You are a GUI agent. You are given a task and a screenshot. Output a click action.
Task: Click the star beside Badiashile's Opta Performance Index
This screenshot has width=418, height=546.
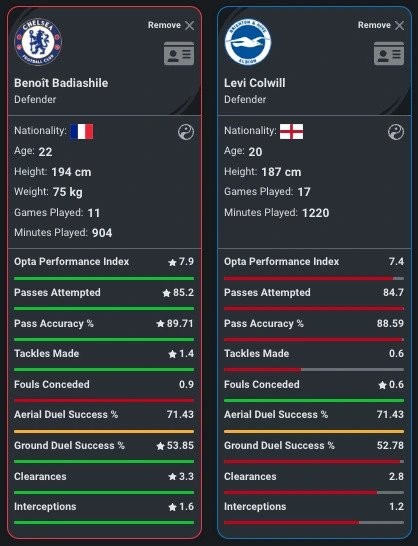[172, 262]
